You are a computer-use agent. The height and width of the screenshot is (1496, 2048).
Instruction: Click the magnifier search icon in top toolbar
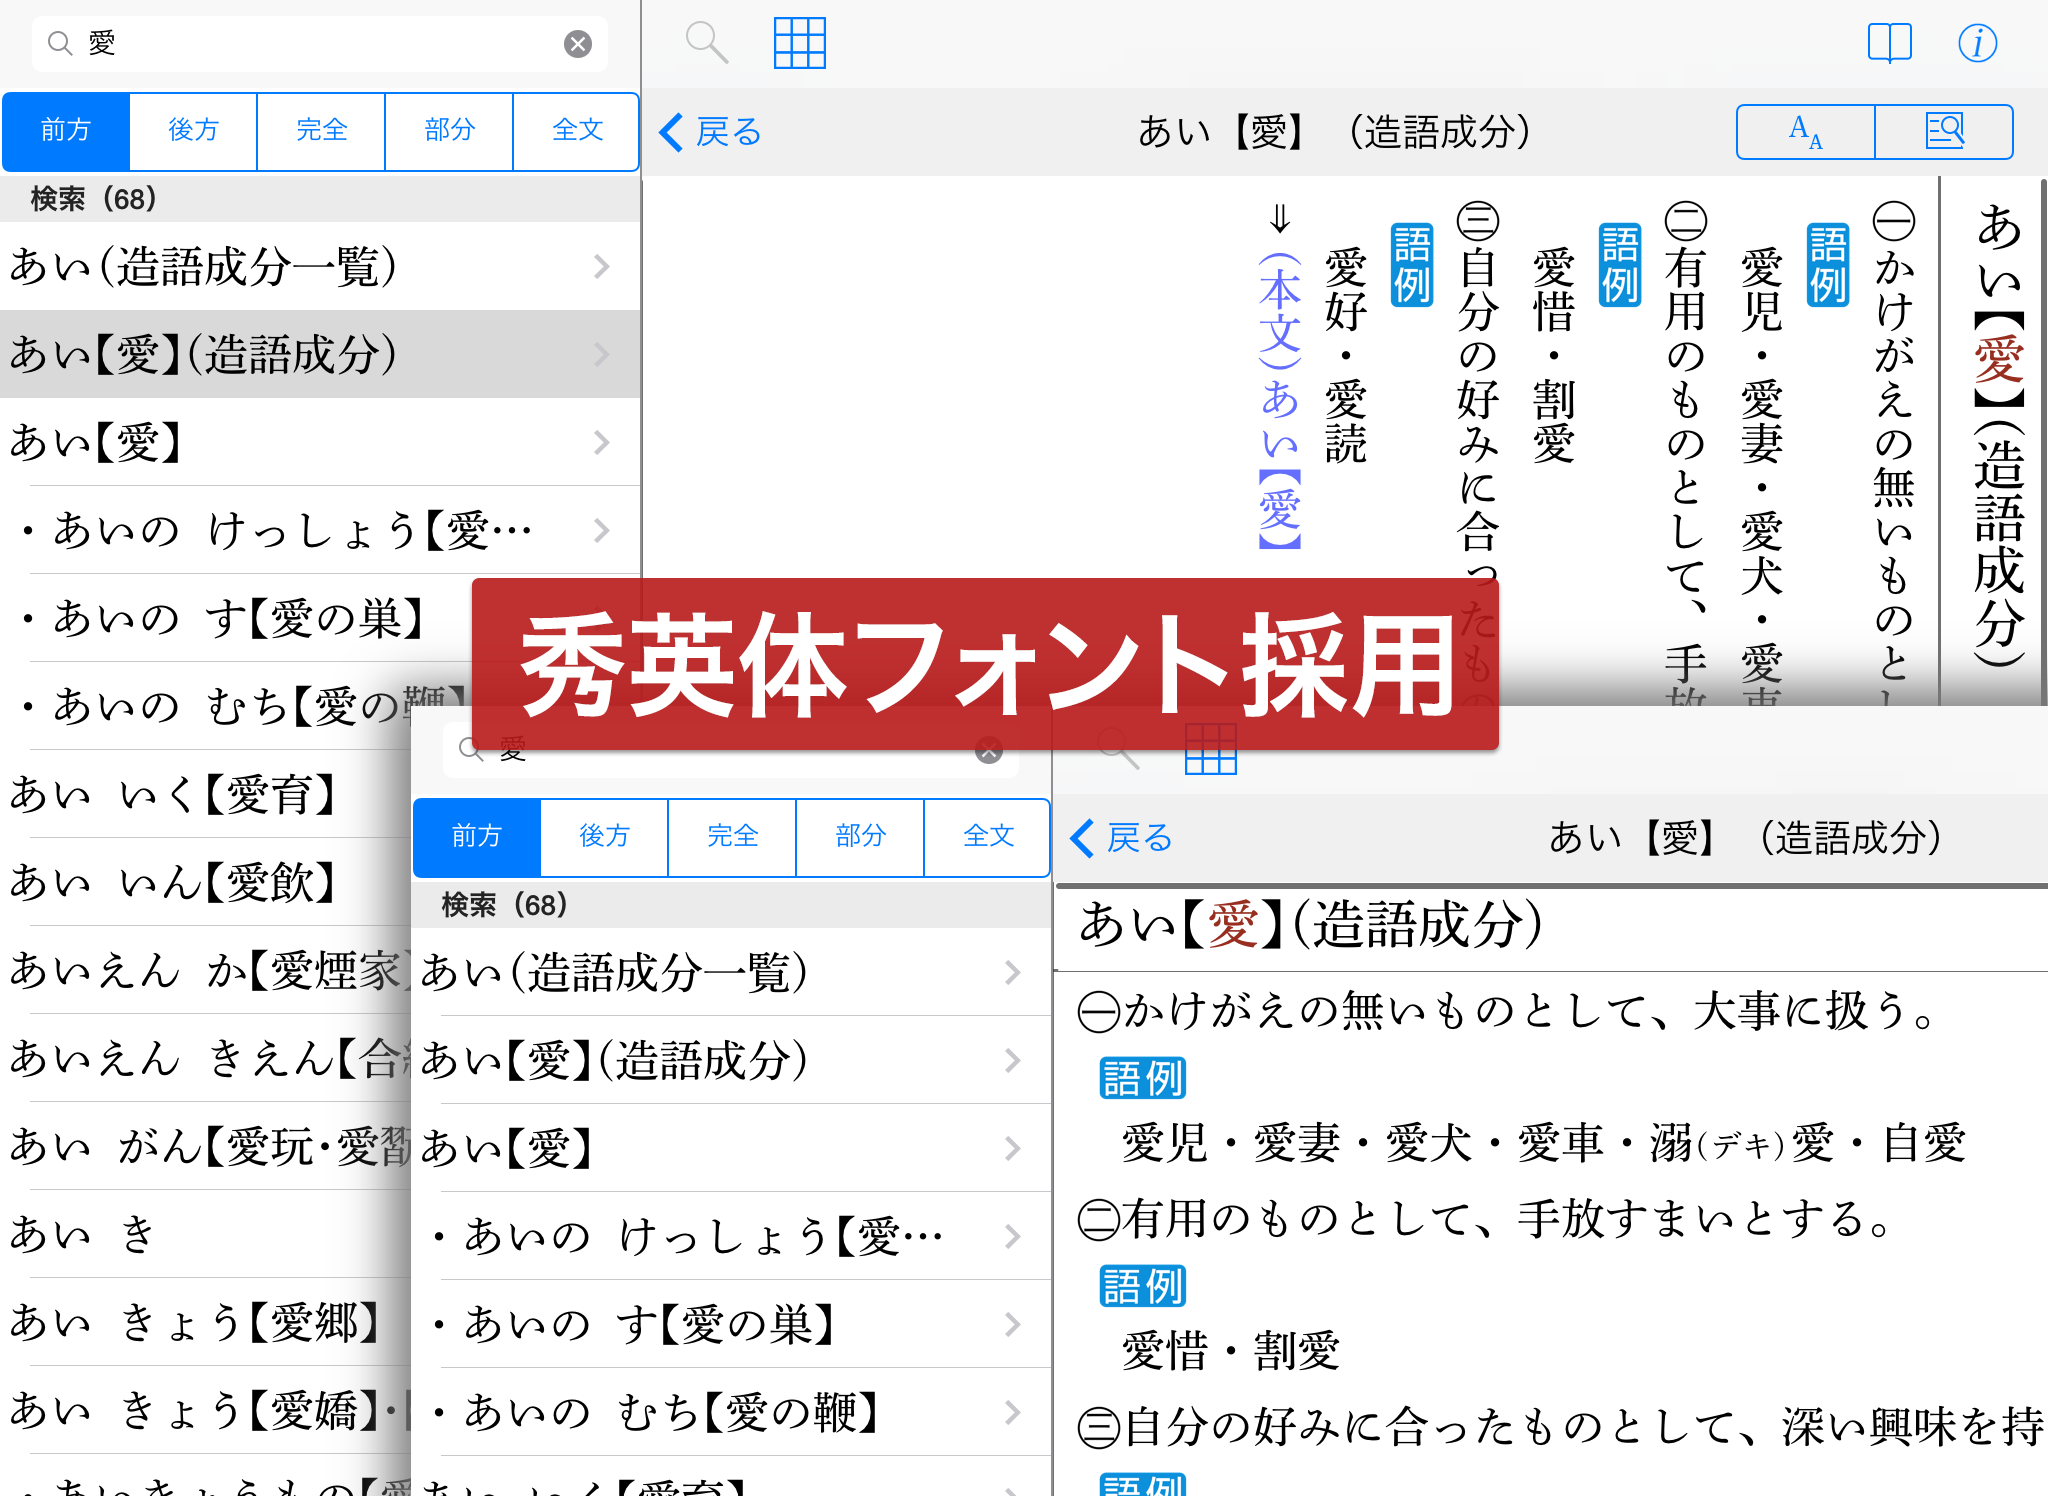point(706,43)
